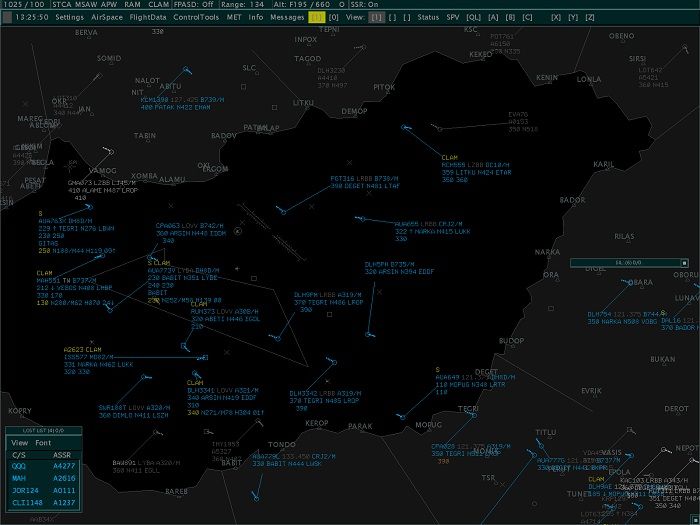This screenshot has height=525, width=700.
Task: Click the [Y] preset button
Action: coord(573,17)
